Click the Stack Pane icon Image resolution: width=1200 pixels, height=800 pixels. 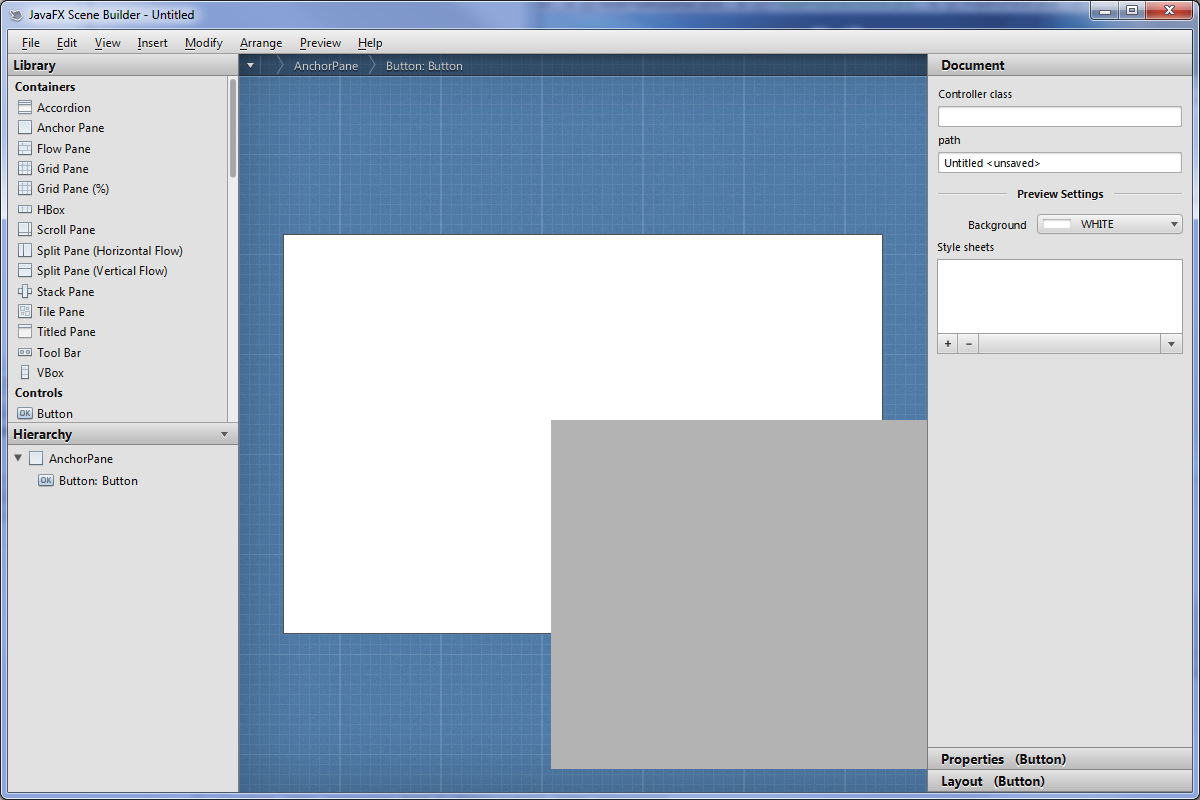point(25,291)
